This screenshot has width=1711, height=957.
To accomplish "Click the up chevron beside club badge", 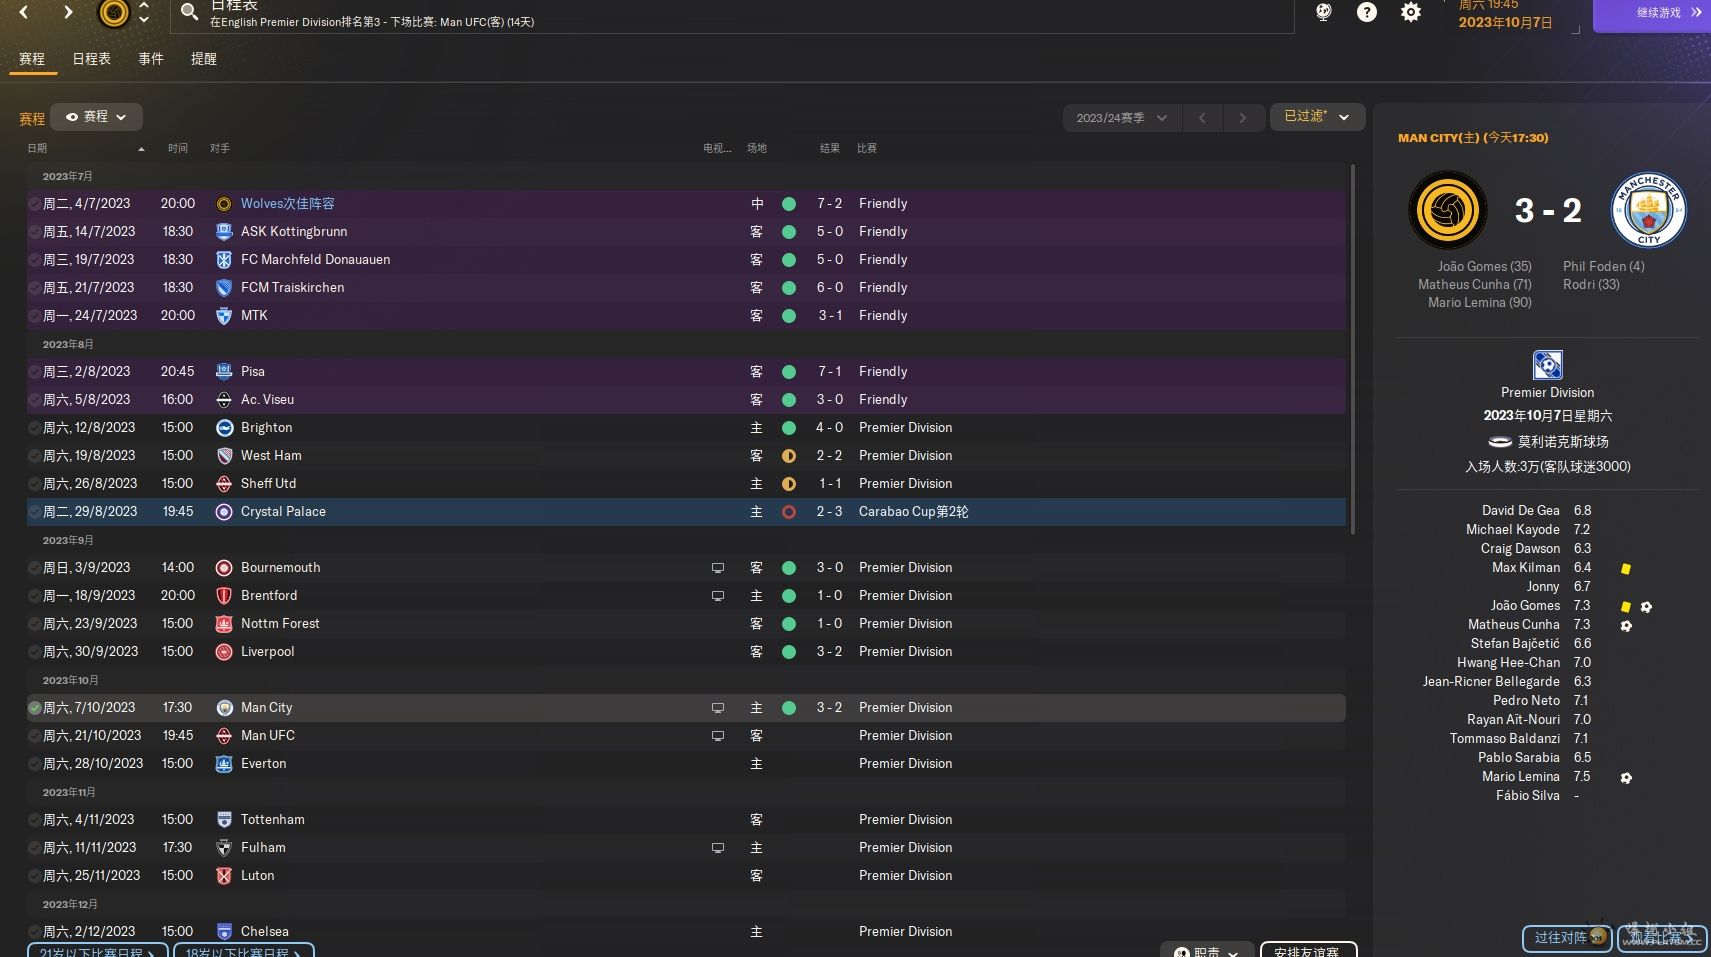I will point(144,5).
